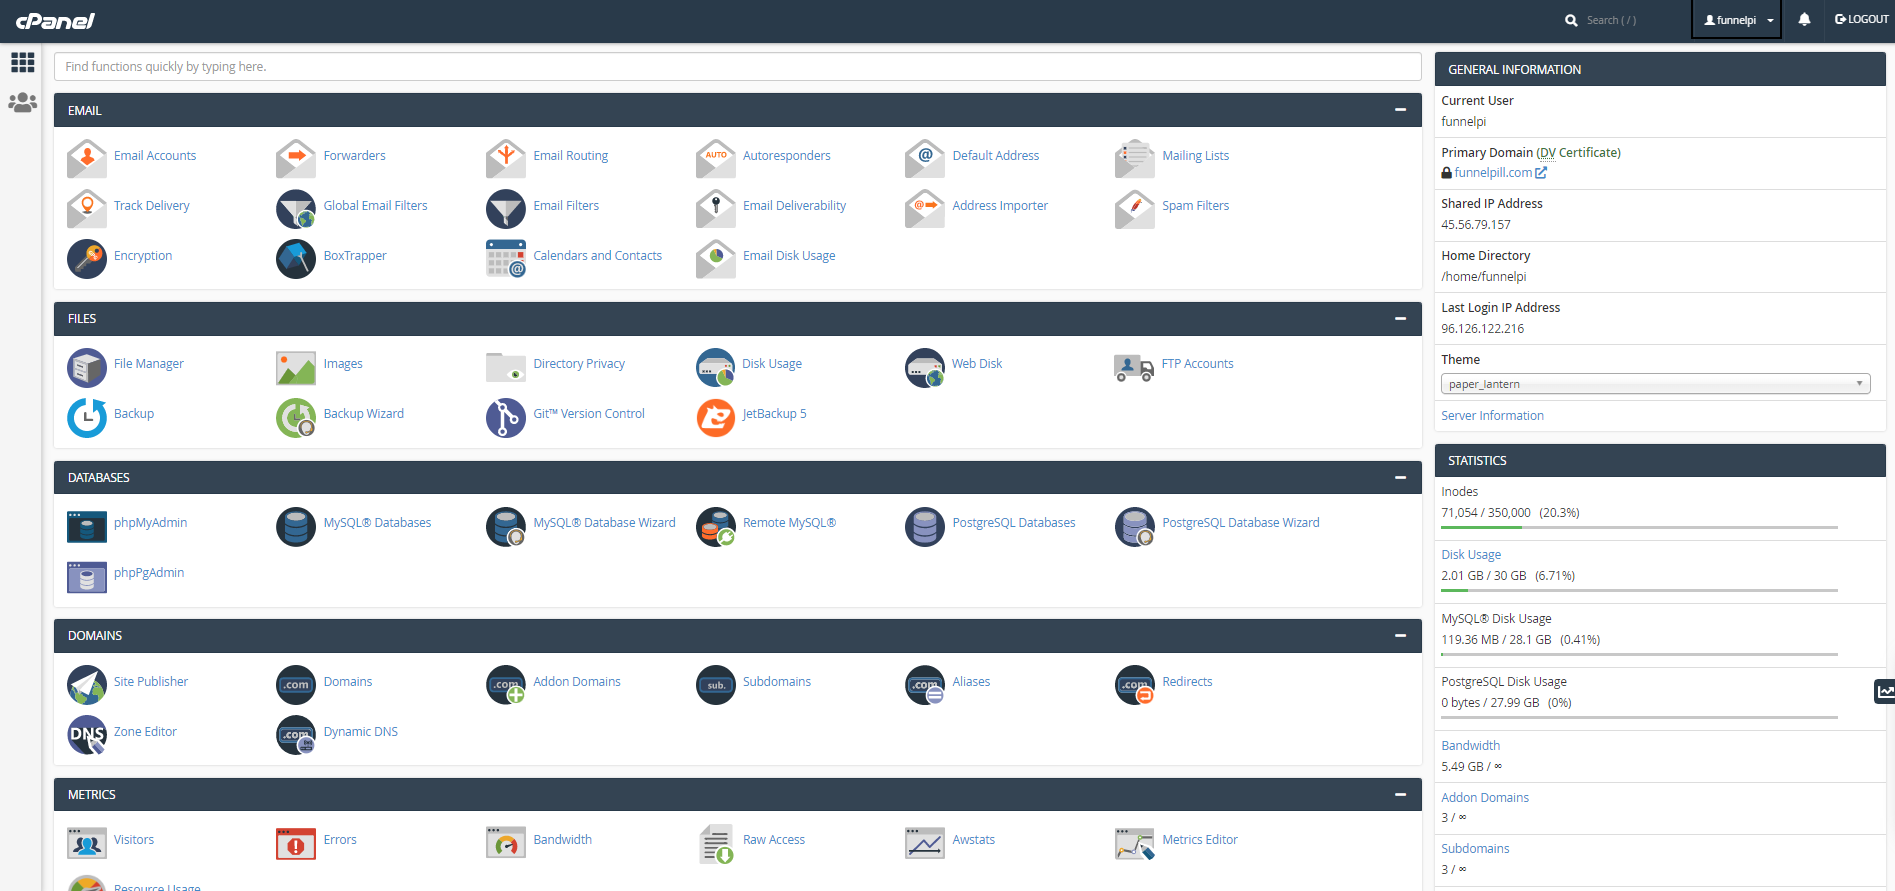Viewport: 1895px width, 891px height.
Task: Click the LOGOUT button
Action: (1861, 19)
